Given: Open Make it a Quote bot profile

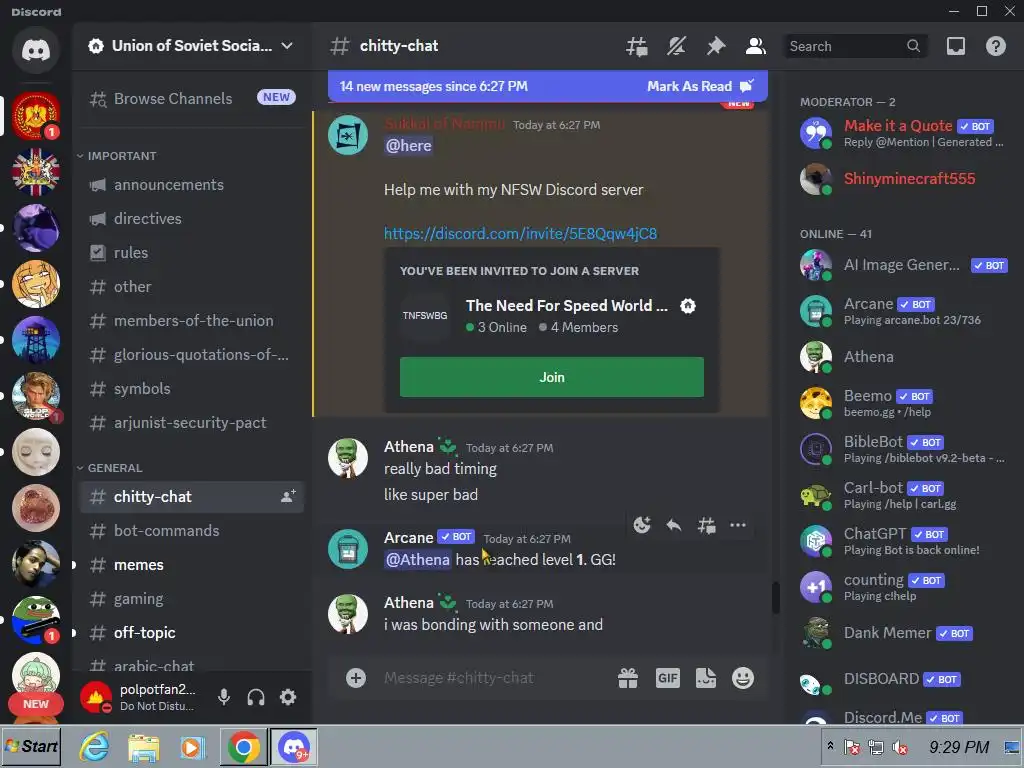Looking at the screenshot, I should [x=903, y=133].
